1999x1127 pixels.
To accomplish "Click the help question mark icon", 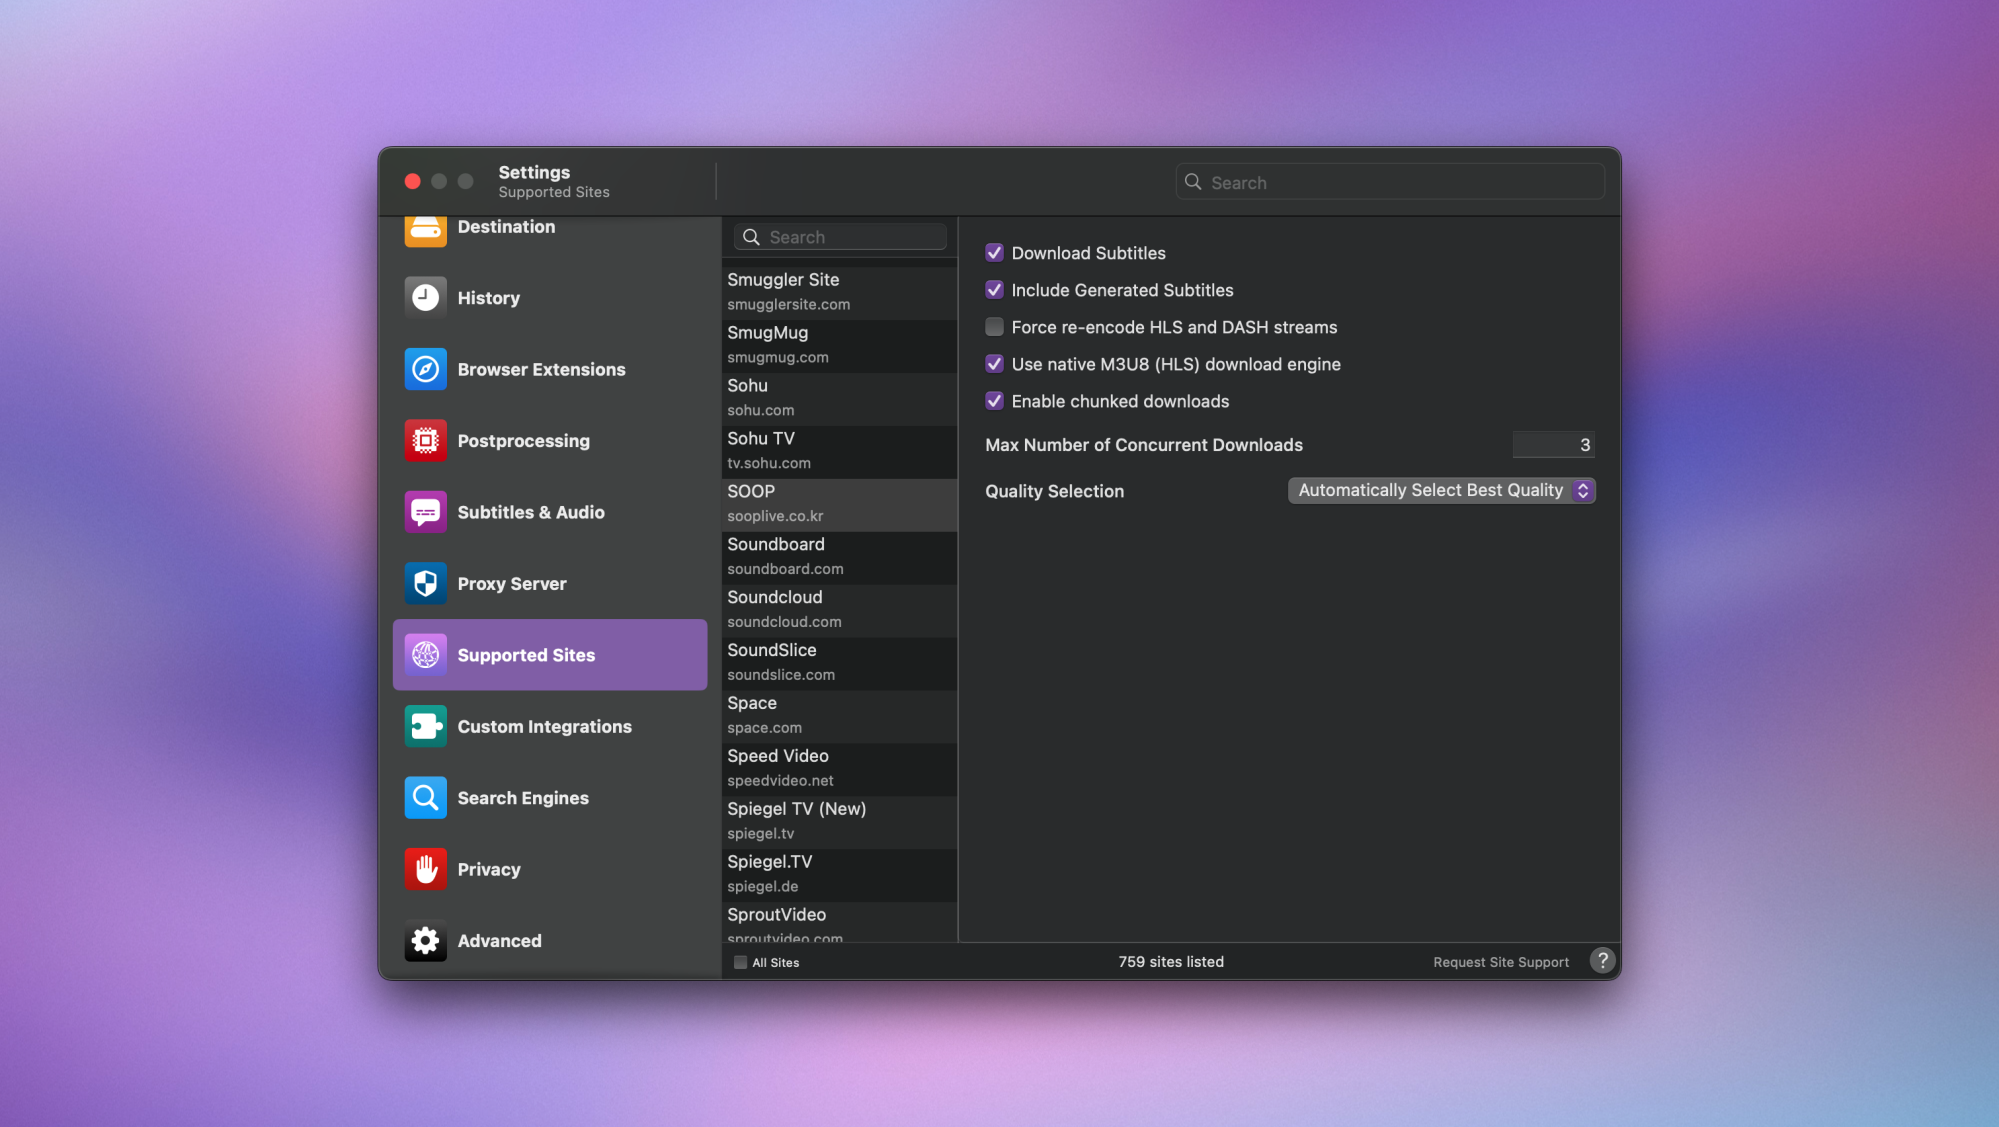I will pyautogui.click(x=1602, y=960).
